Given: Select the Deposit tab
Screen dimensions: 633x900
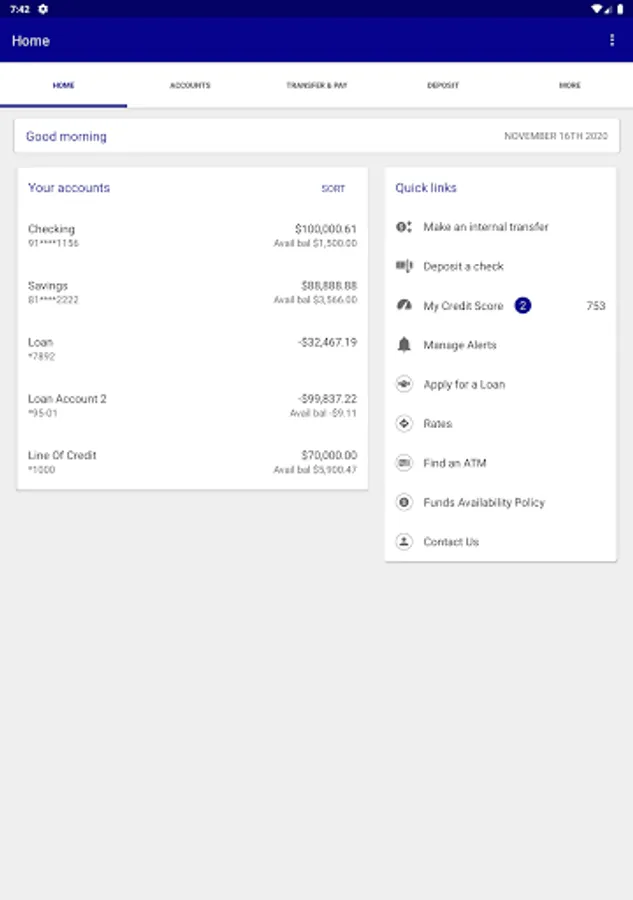Looking at the screenshot, I should [443, 86].
